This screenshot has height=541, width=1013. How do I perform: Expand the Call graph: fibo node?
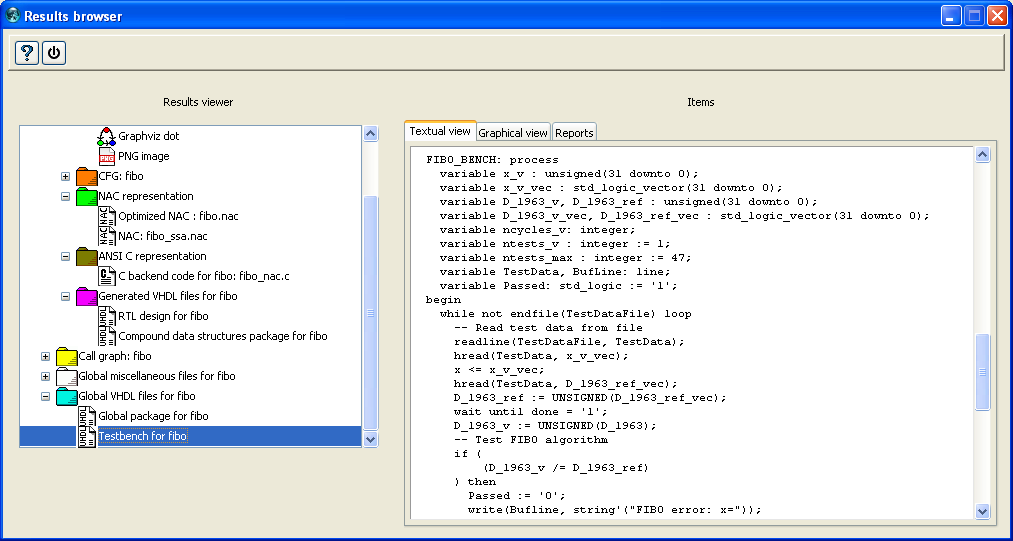point(45,356)
